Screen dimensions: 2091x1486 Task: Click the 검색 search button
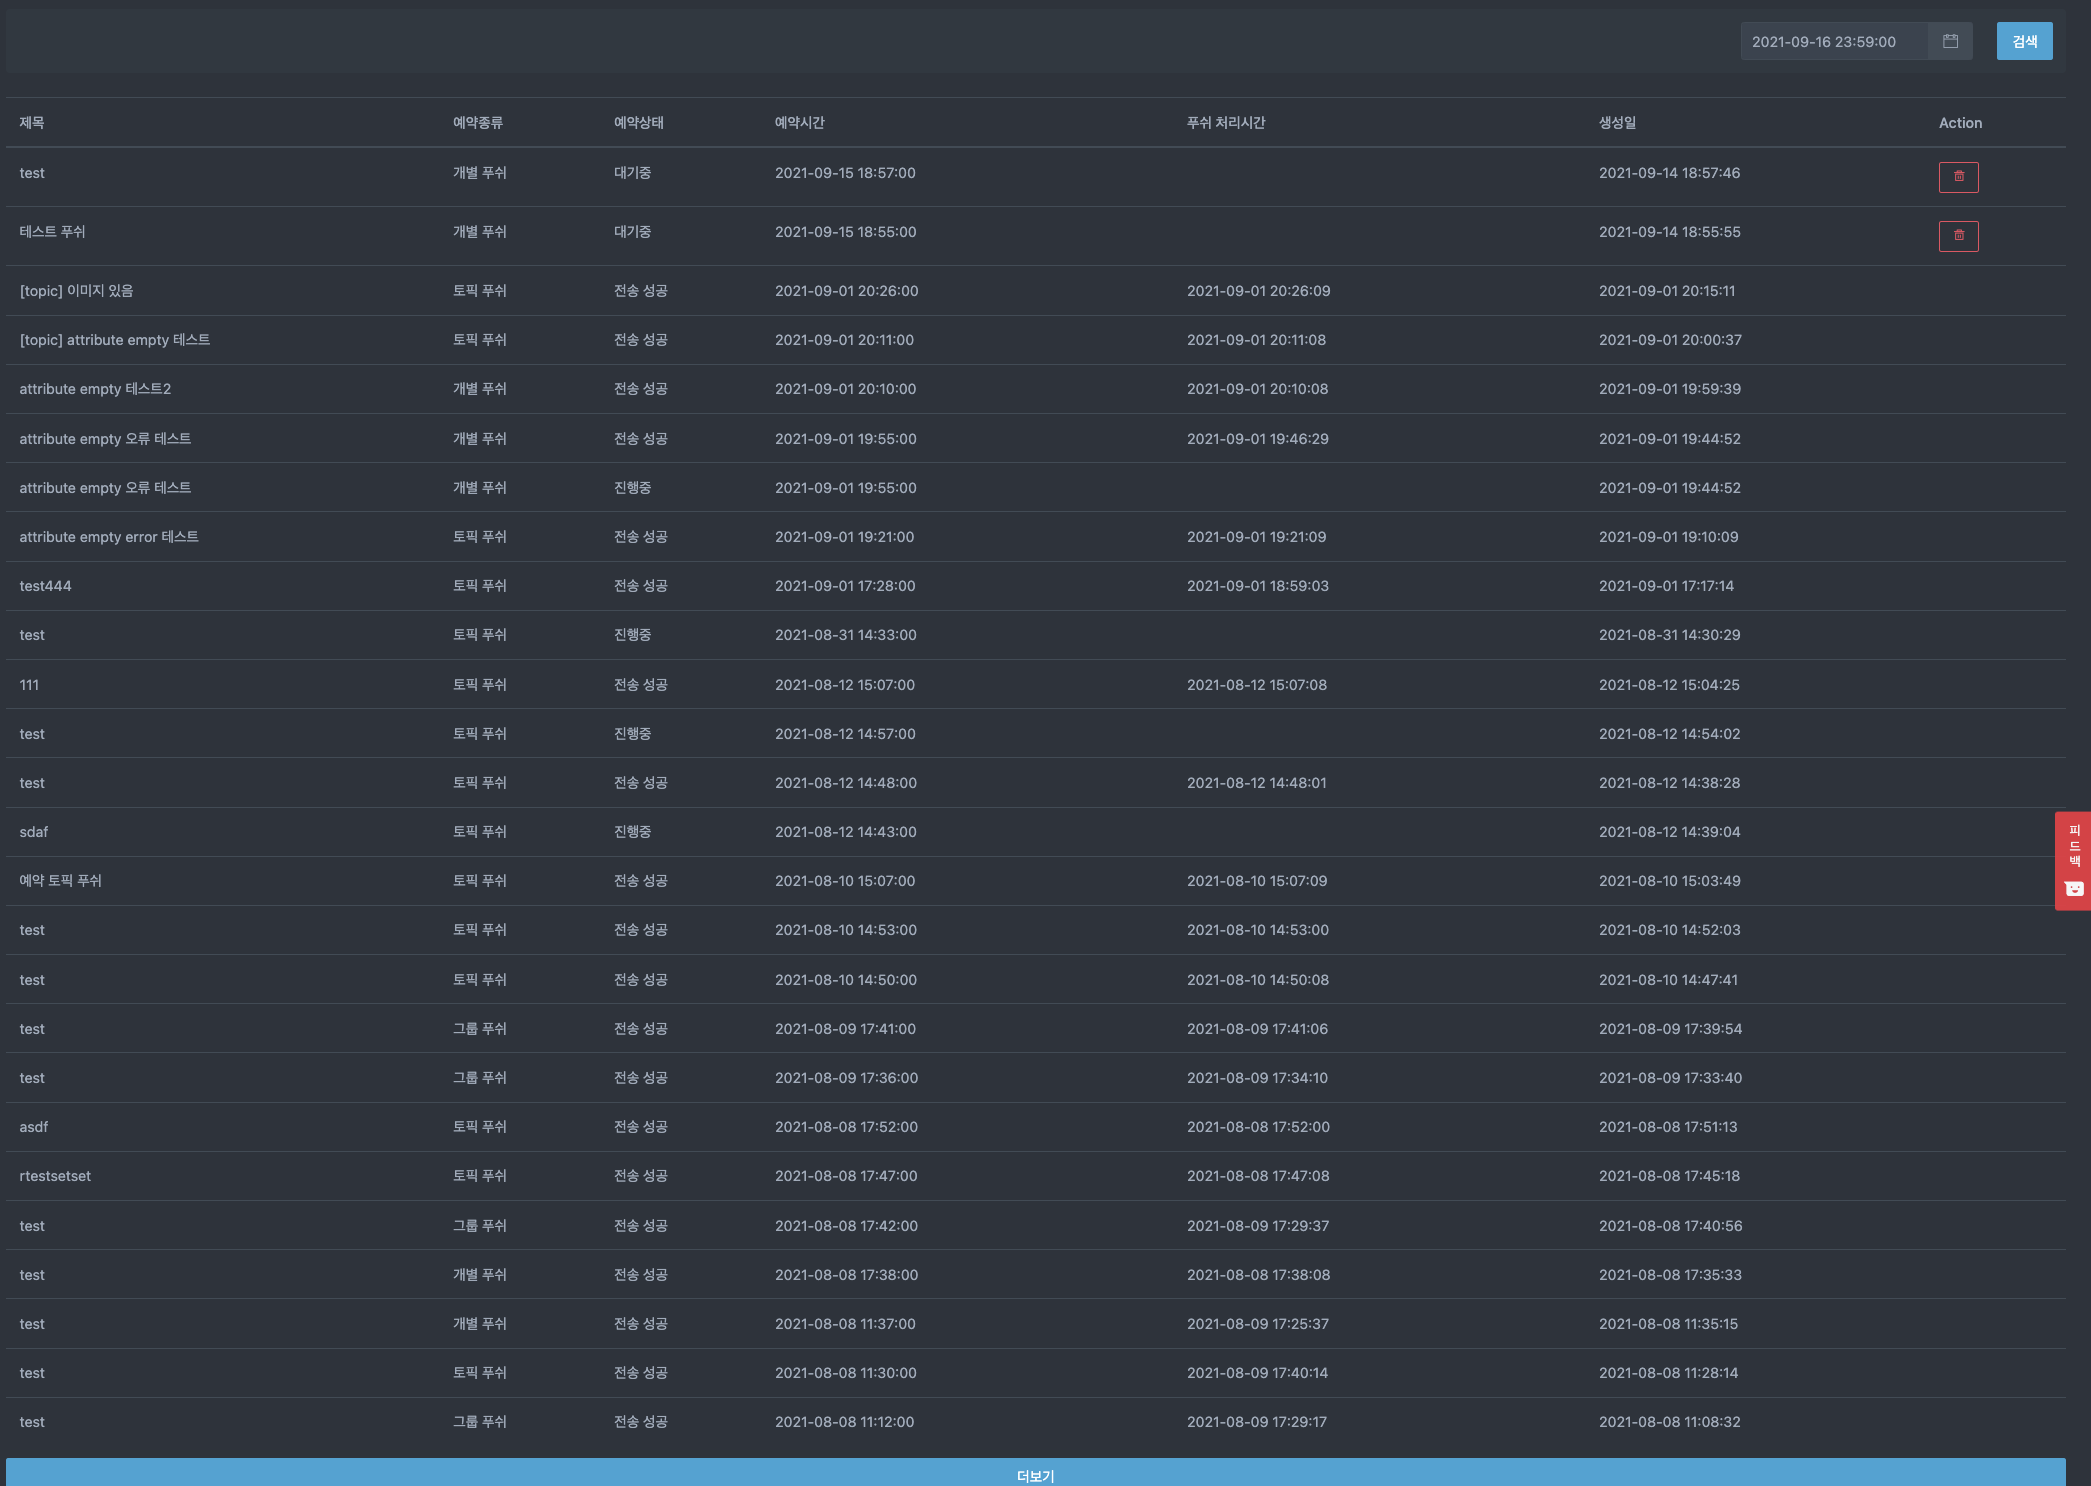click(2024, 41)
